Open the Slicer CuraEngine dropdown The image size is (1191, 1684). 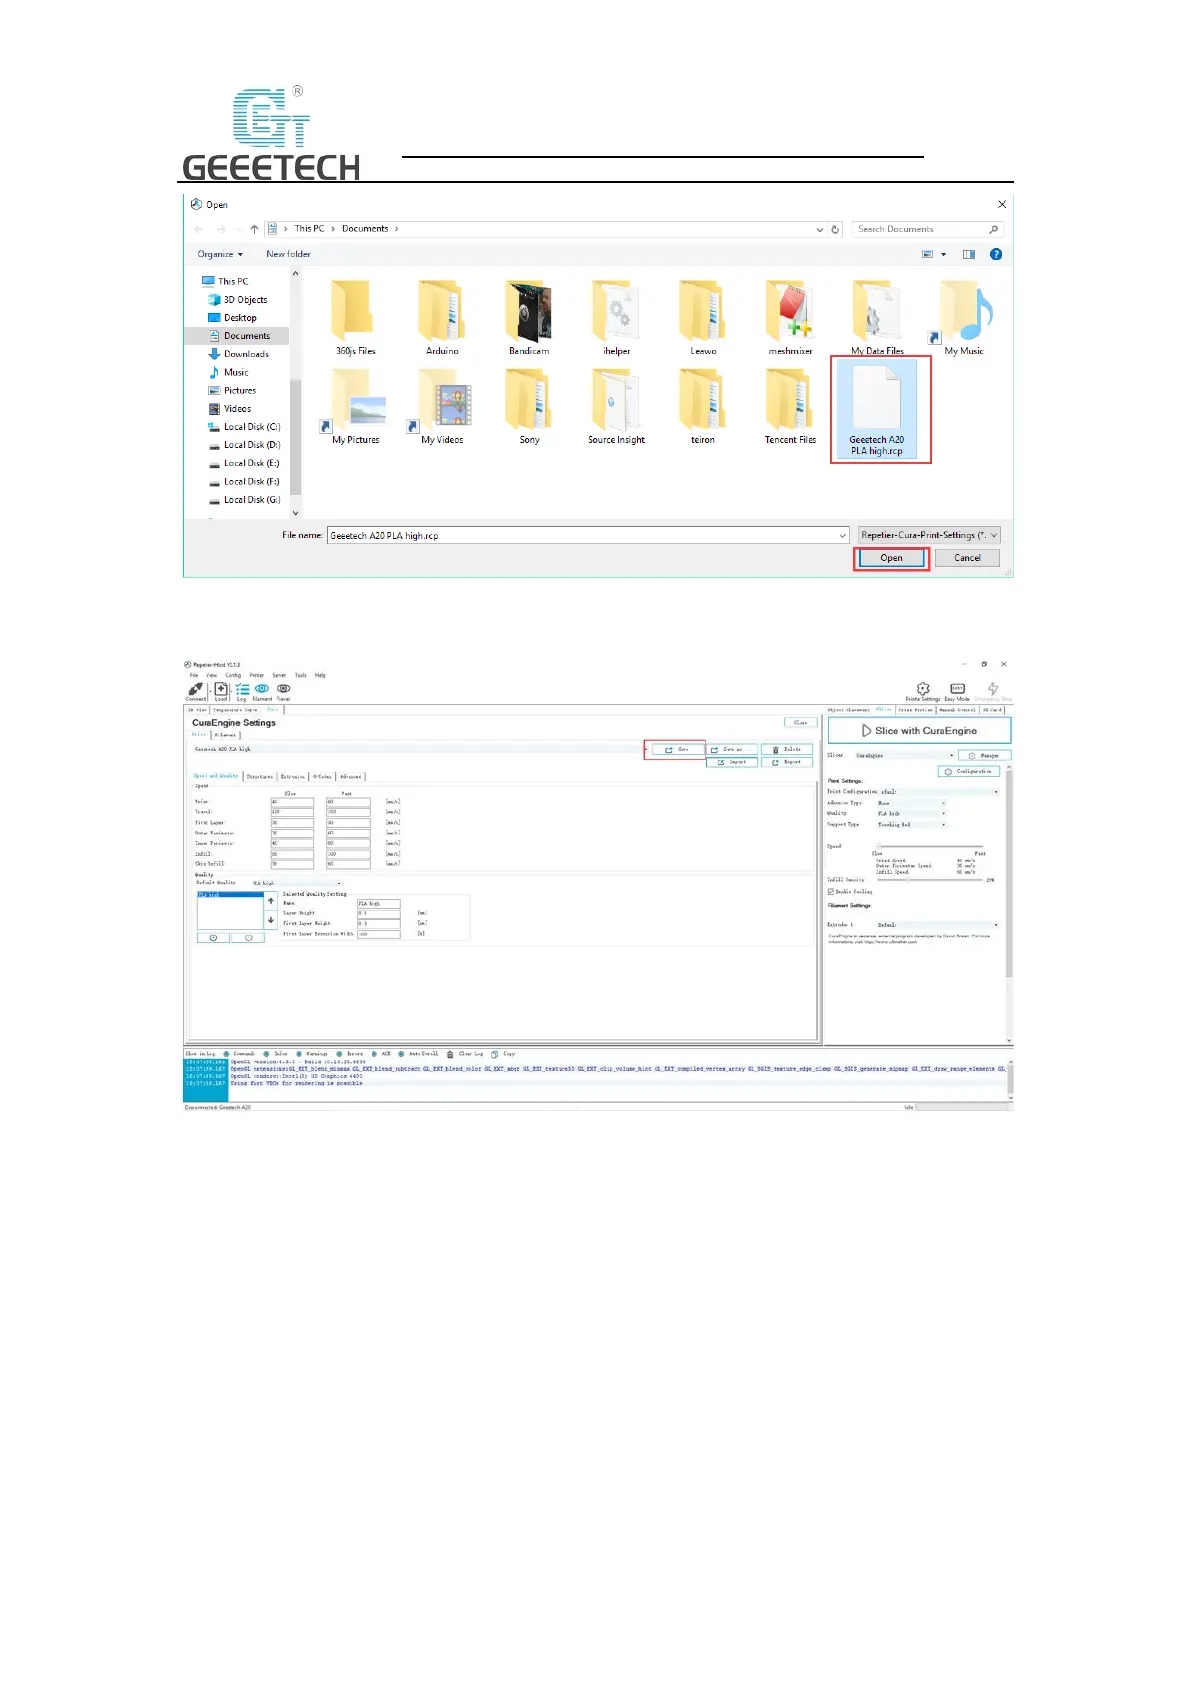(x=905, y=756)
